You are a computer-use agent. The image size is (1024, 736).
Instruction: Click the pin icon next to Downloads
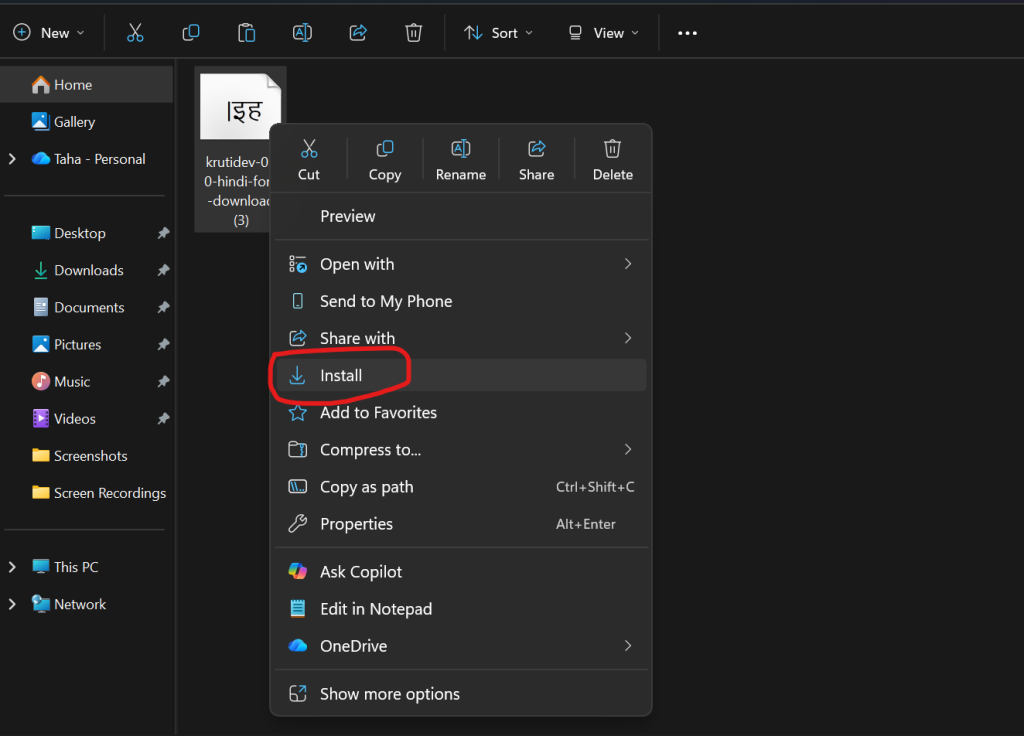pos(163,270)
